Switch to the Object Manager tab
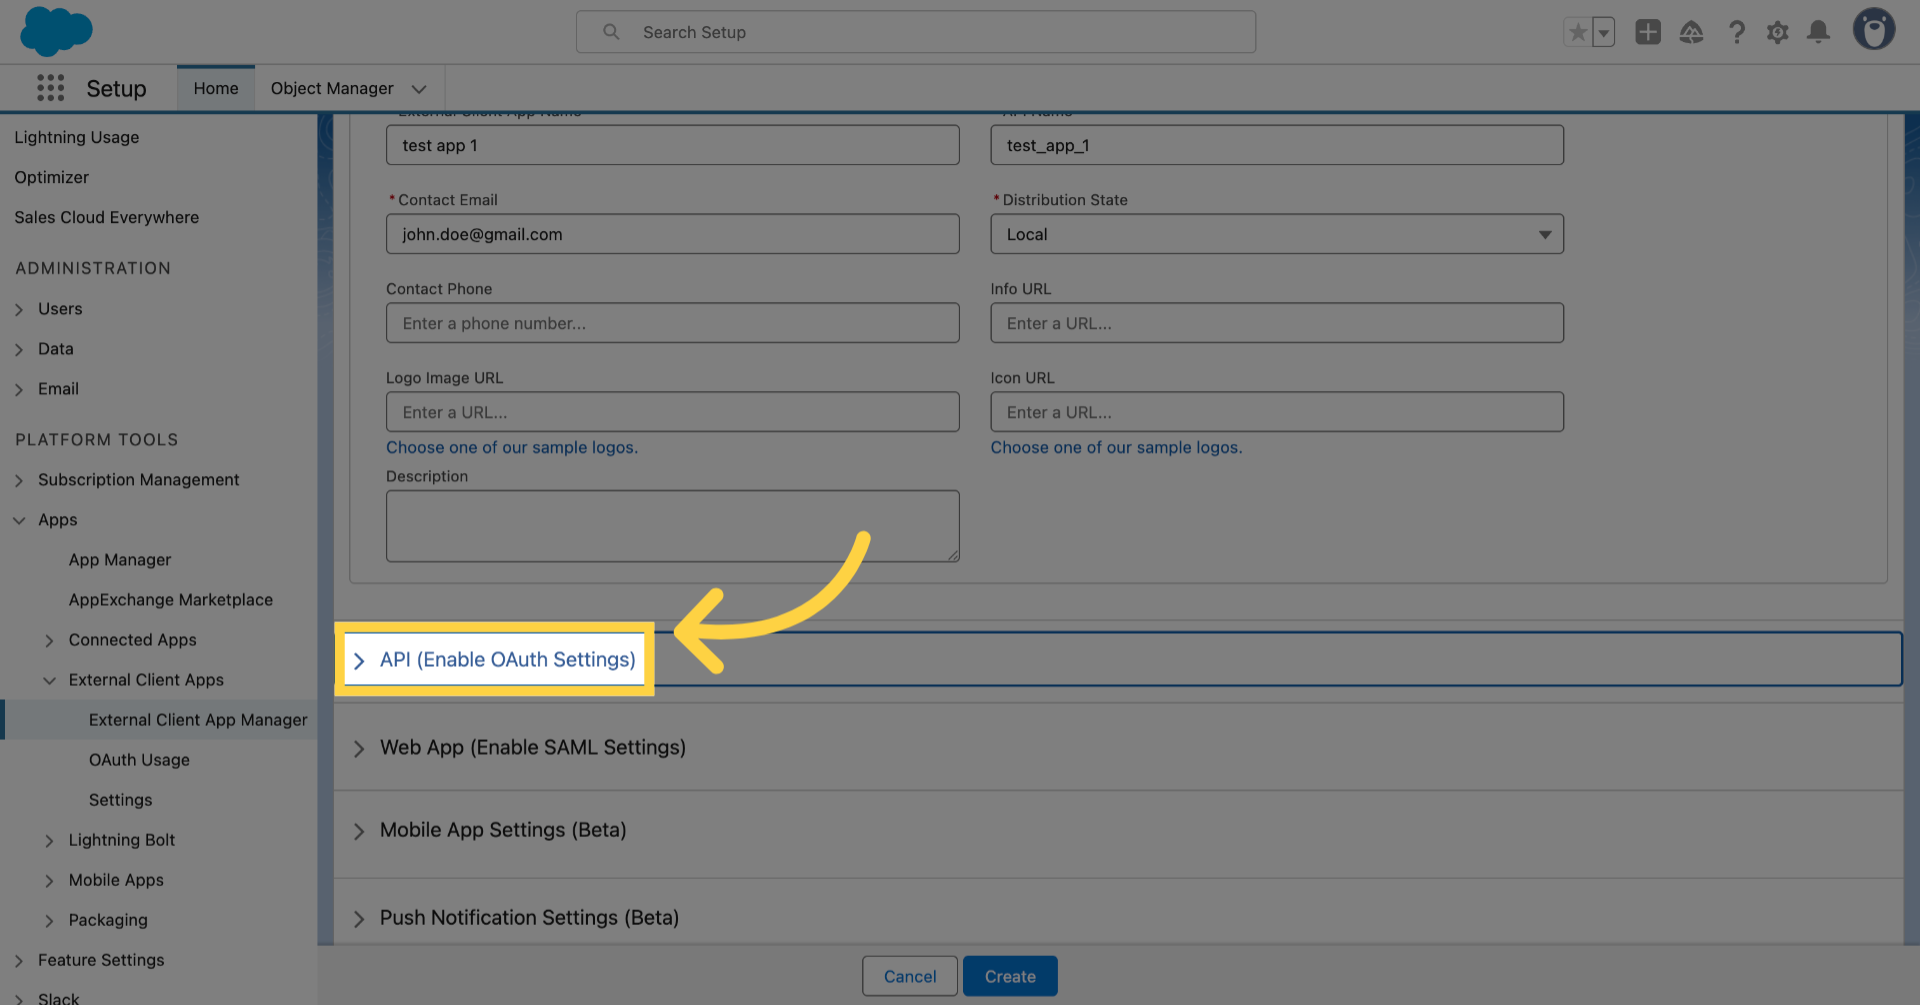Screen dimensions: 1920x1005 pos(333,88)
